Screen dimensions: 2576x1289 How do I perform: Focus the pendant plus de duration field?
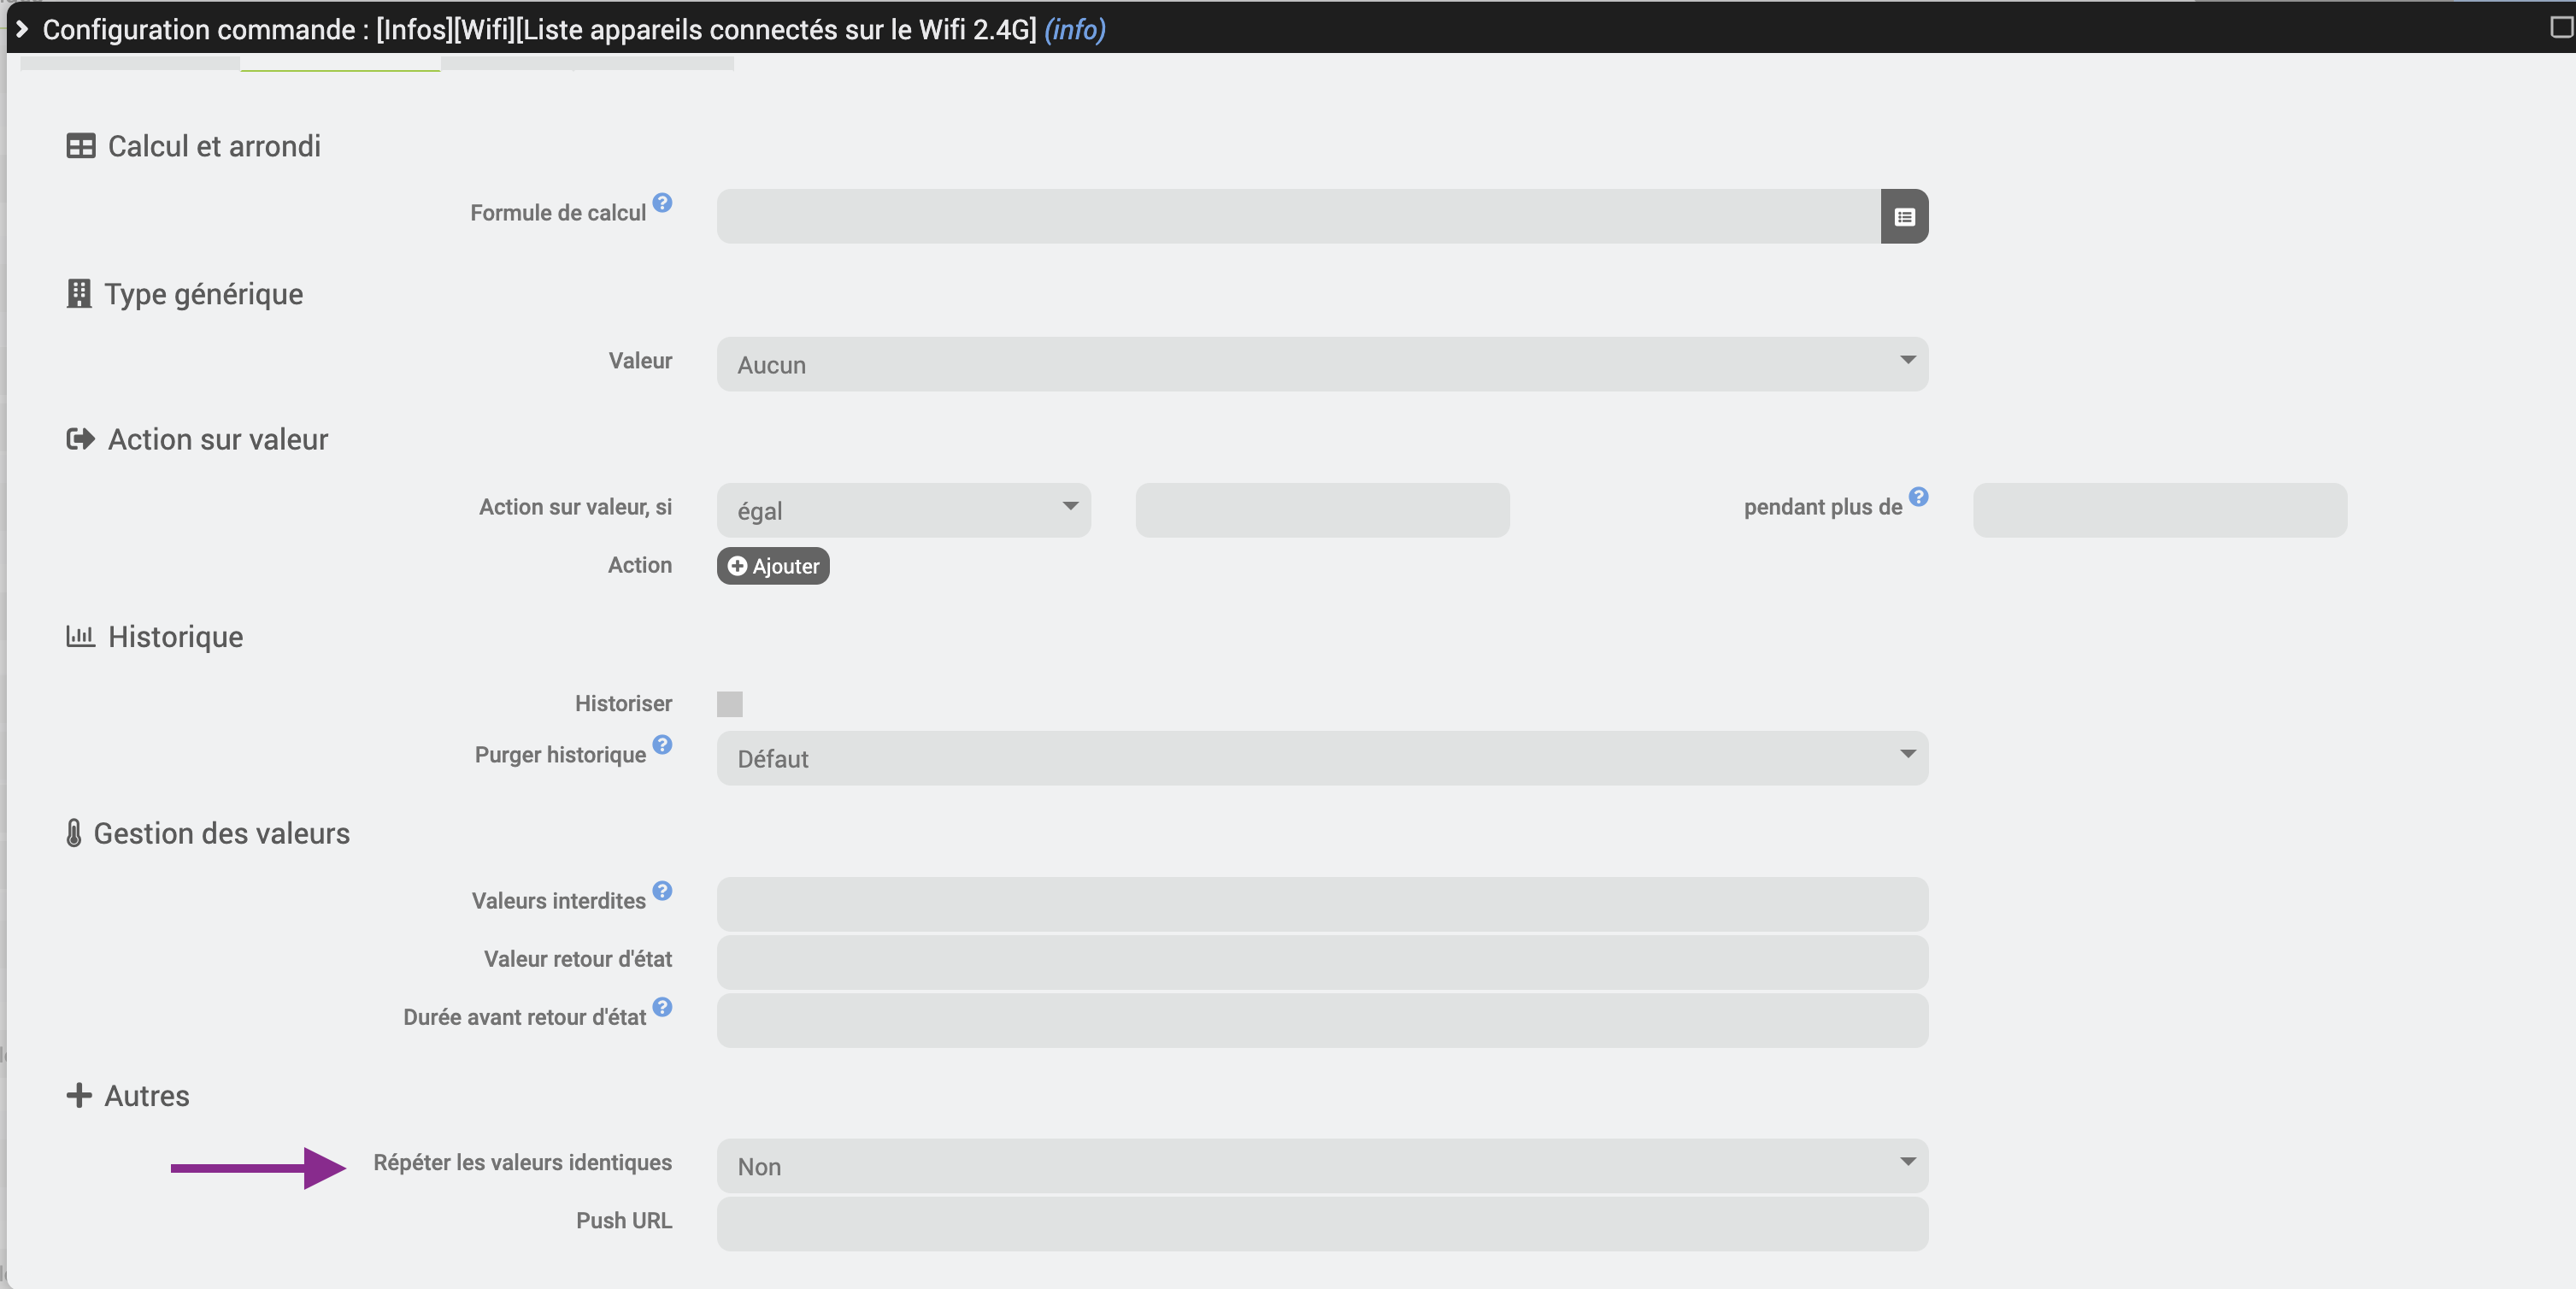tap(2159, 510)
